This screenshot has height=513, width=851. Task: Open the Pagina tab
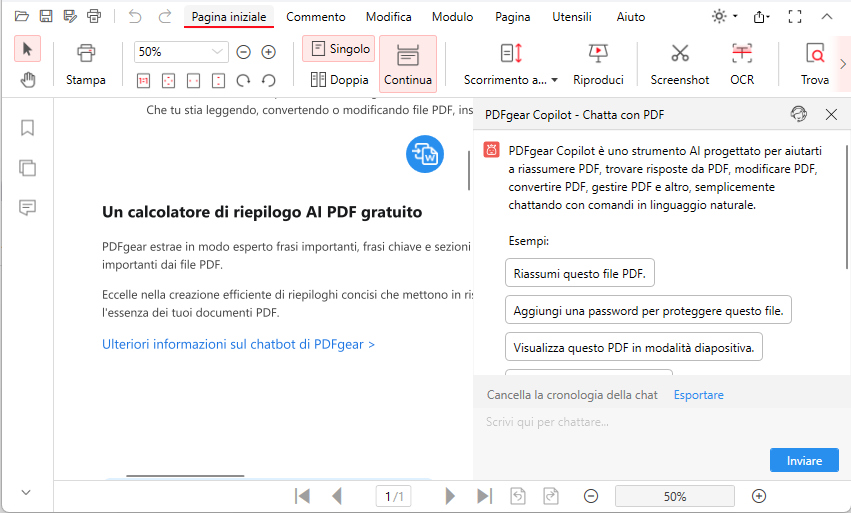pyautogui.click(x=512, y=17)
